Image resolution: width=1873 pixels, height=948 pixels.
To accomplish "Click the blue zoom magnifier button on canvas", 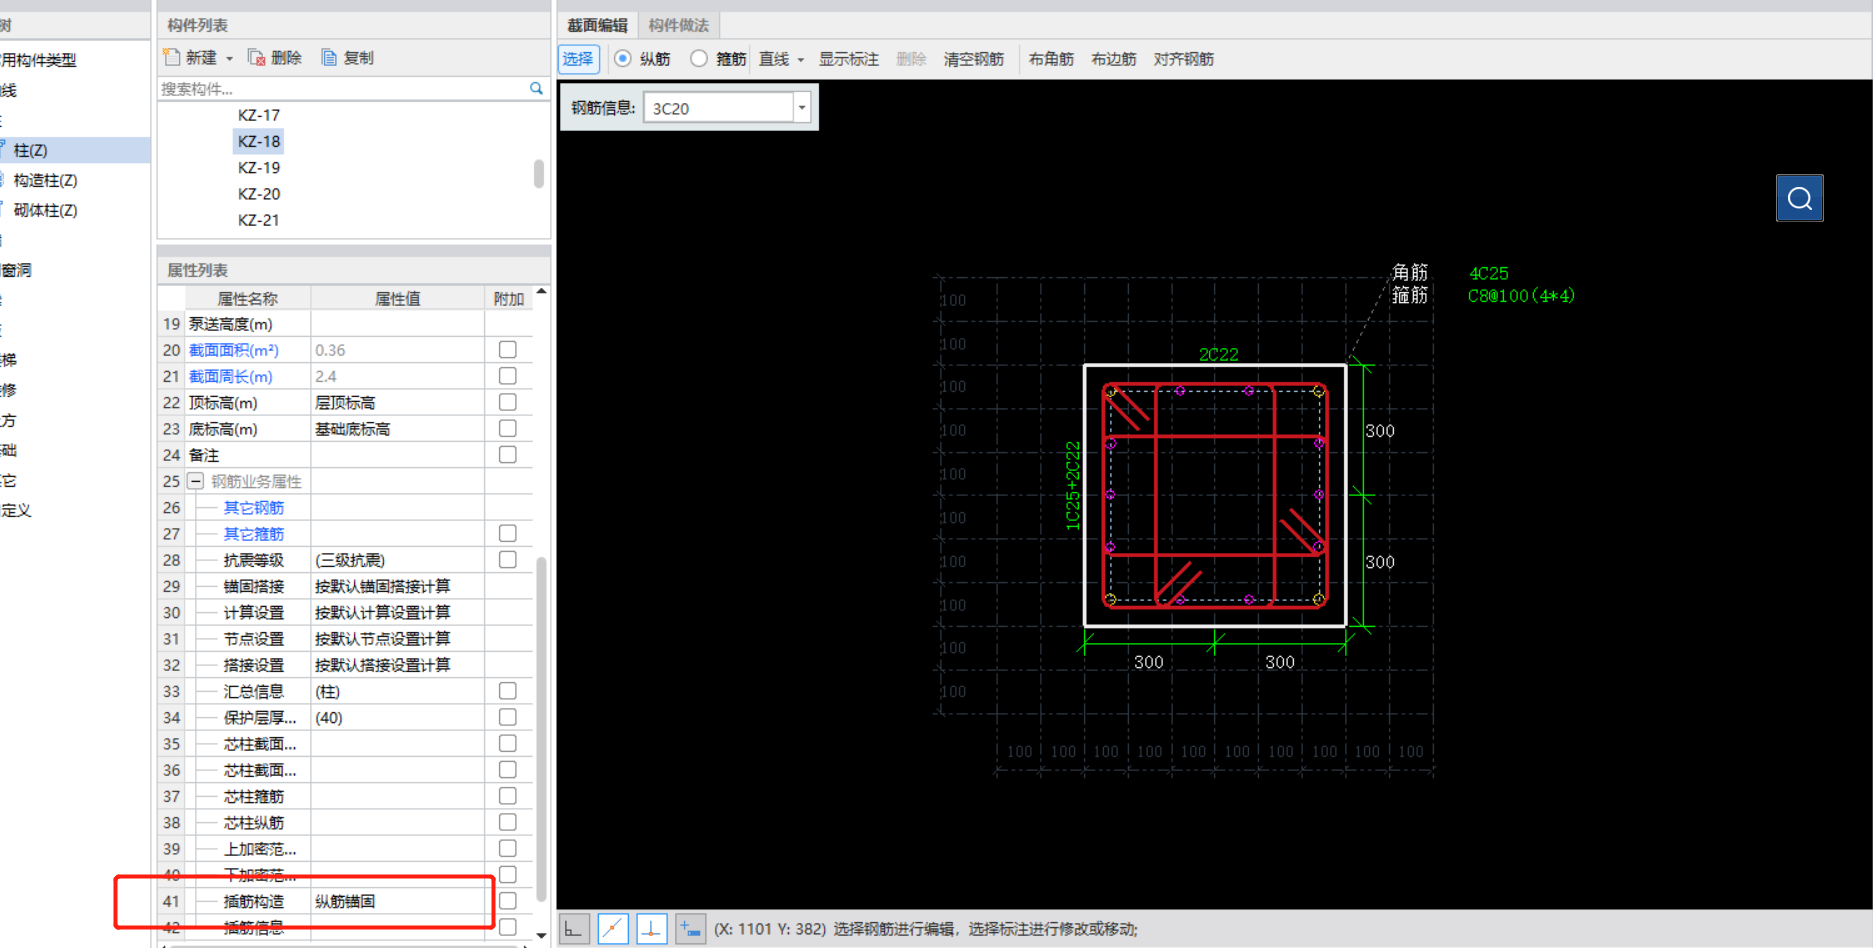I will tap(1799, 198).
